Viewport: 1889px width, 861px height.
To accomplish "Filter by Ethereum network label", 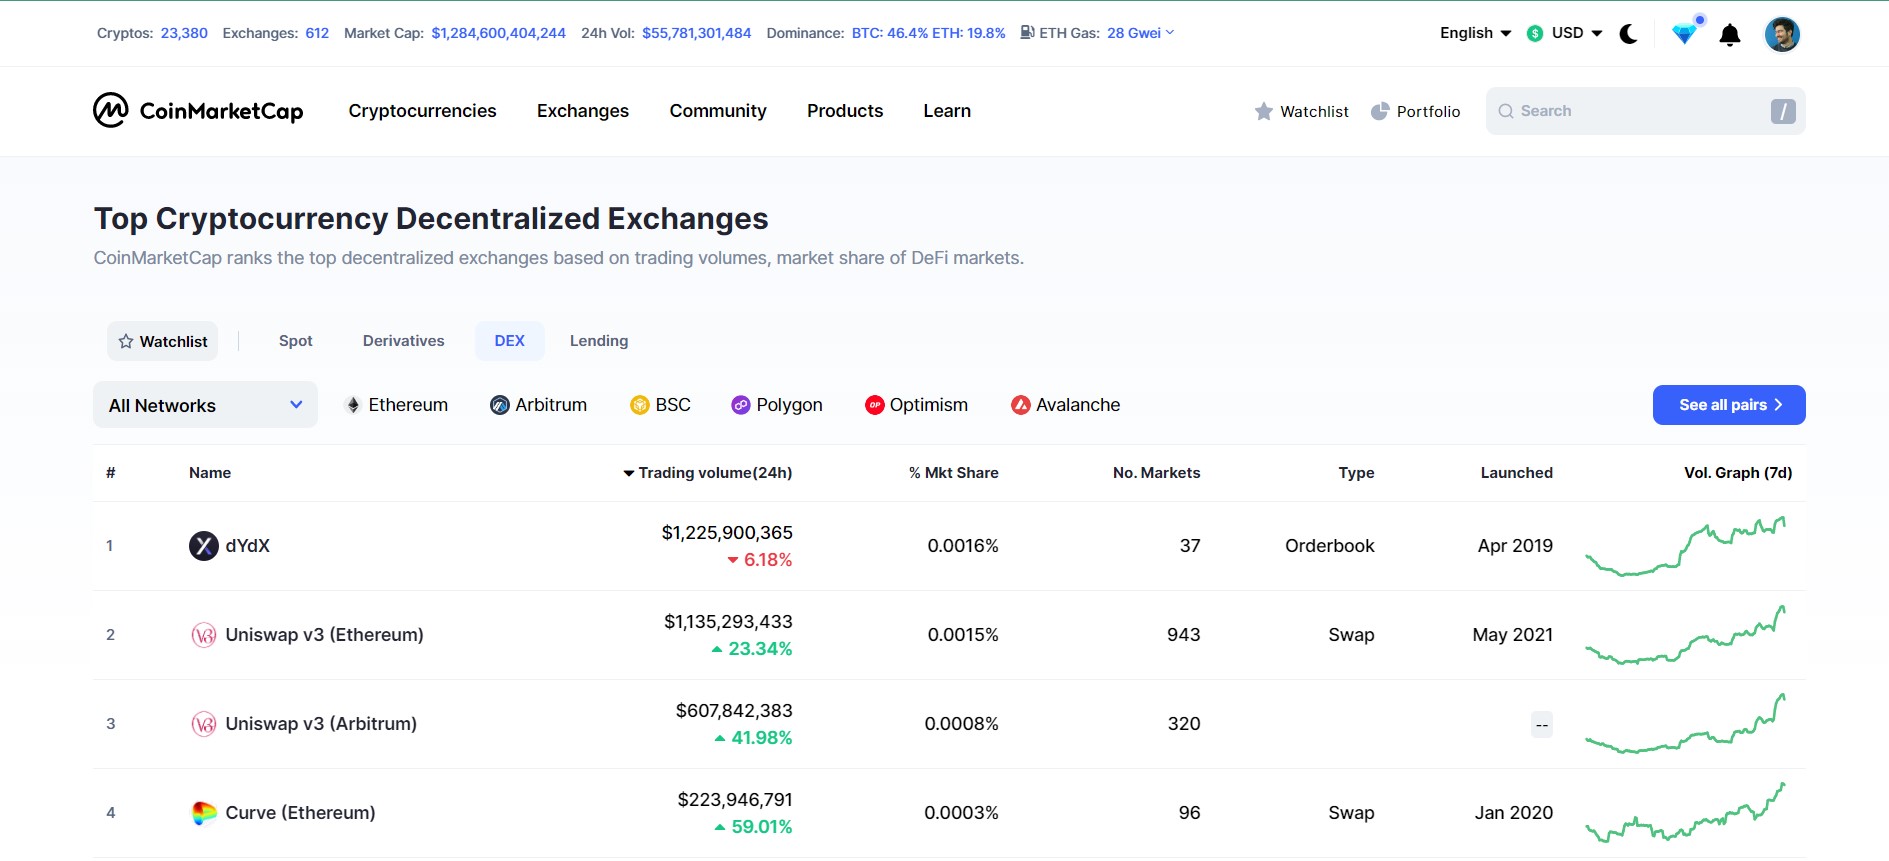I will coord(408,405).
